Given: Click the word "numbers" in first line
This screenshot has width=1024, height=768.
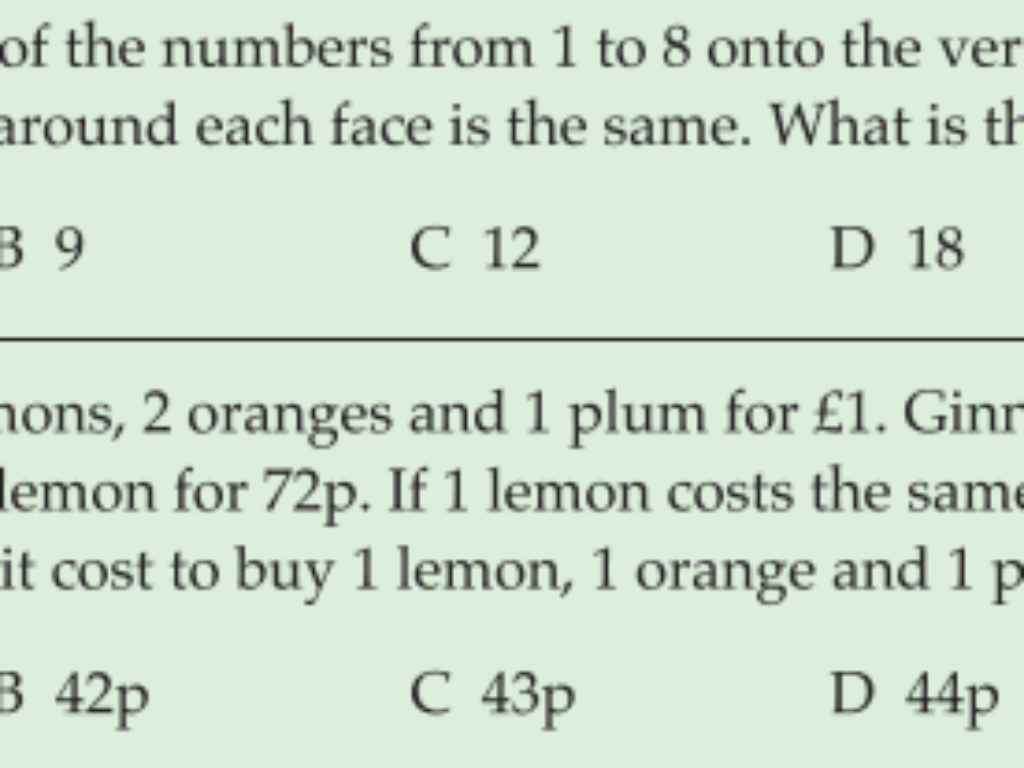Looking at the screenshot, I should click(x=278, y=48).
